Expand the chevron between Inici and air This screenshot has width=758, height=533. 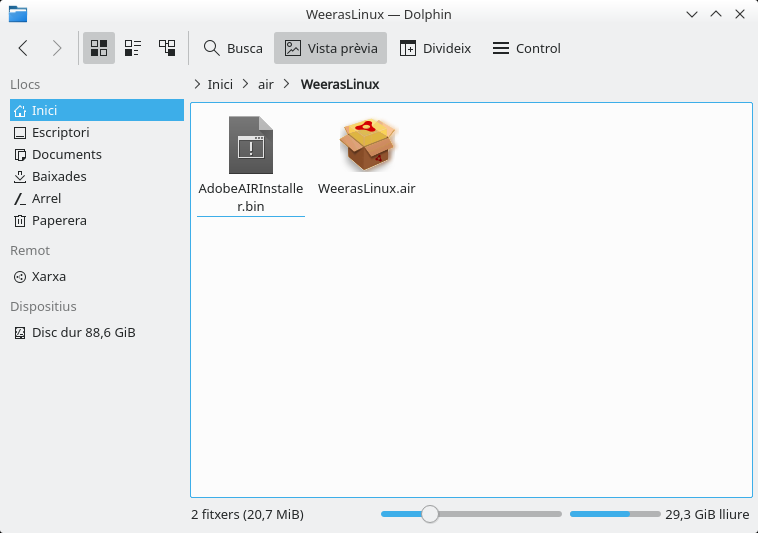[246, 85]
